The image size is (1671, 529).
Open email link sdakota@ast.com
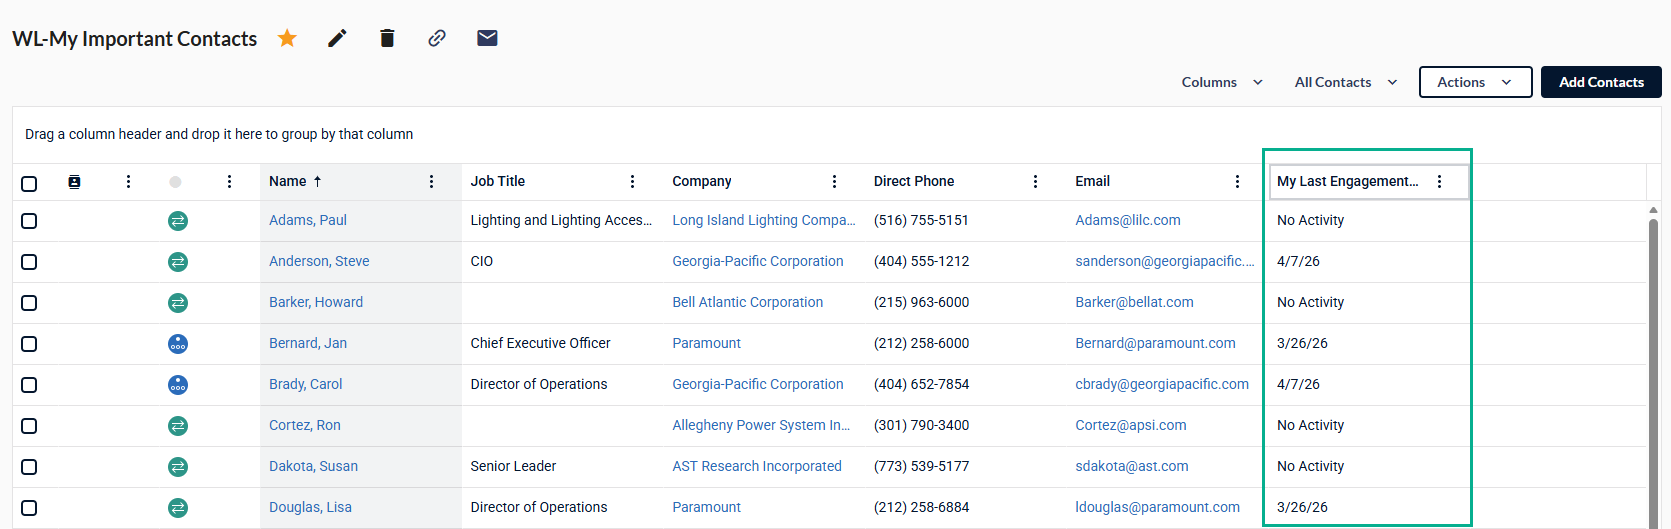(x=1132, y=466)
